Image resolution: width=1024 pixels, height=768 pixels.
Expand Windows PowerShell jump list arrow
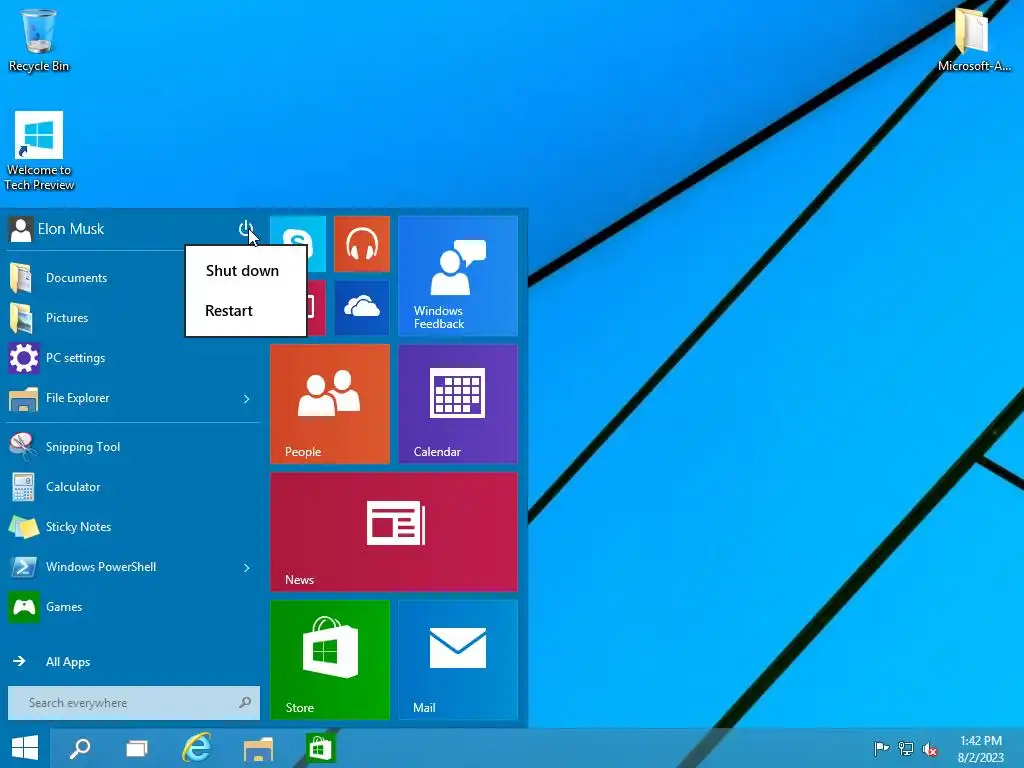pos(247,568)
